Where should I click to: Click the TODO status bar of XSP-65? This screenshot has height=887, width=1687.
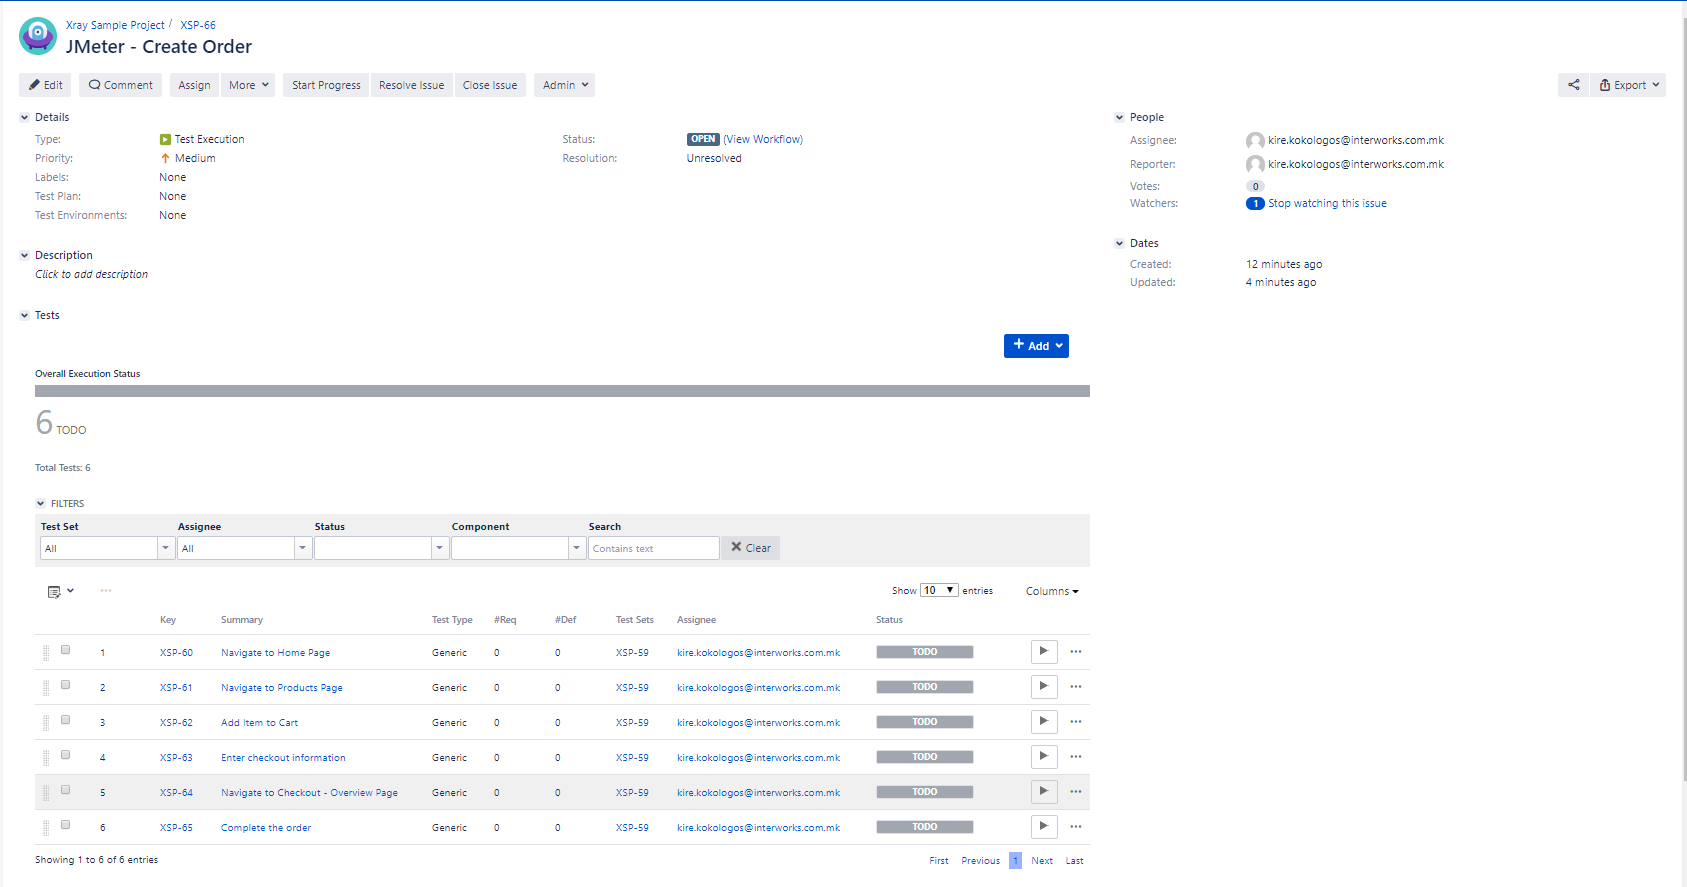coord(925,827)
